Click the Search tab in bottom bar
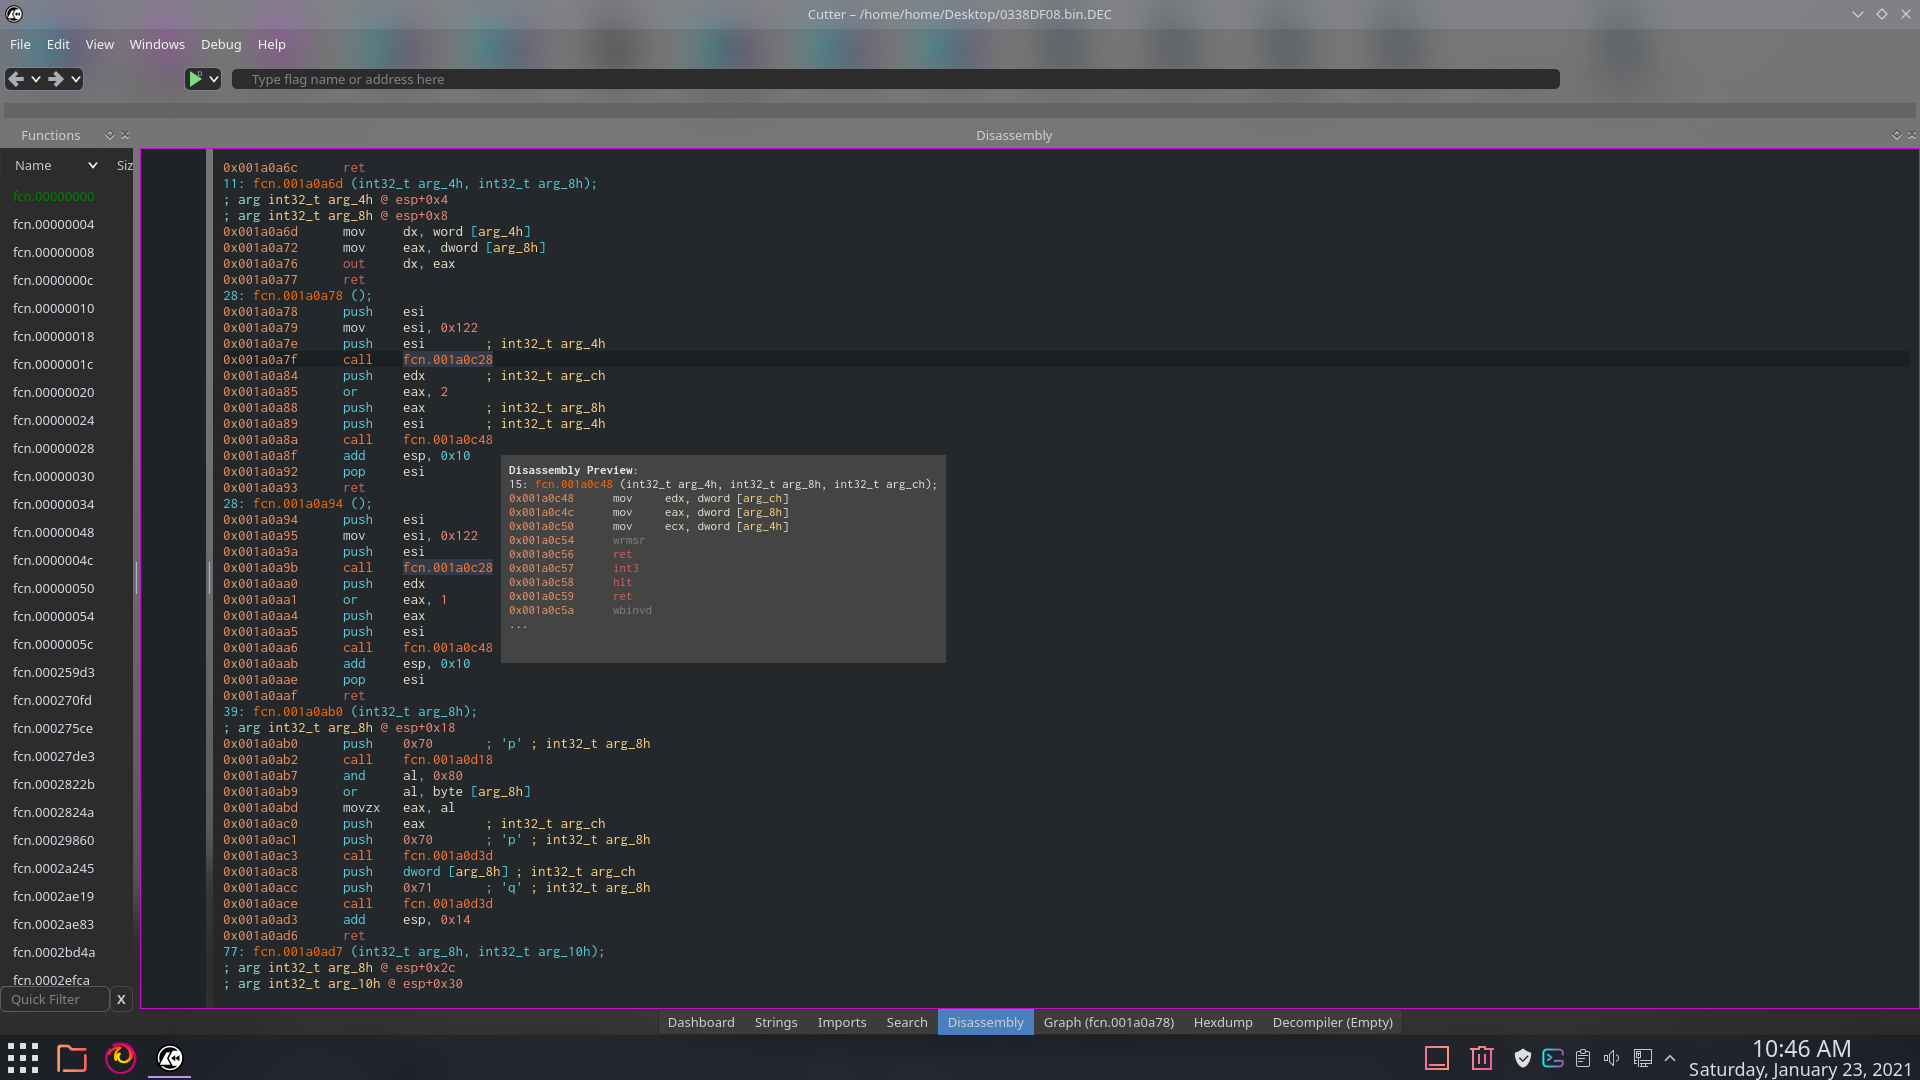The height and width of the screenshot is (1080, 1920). click(907, 1022)
